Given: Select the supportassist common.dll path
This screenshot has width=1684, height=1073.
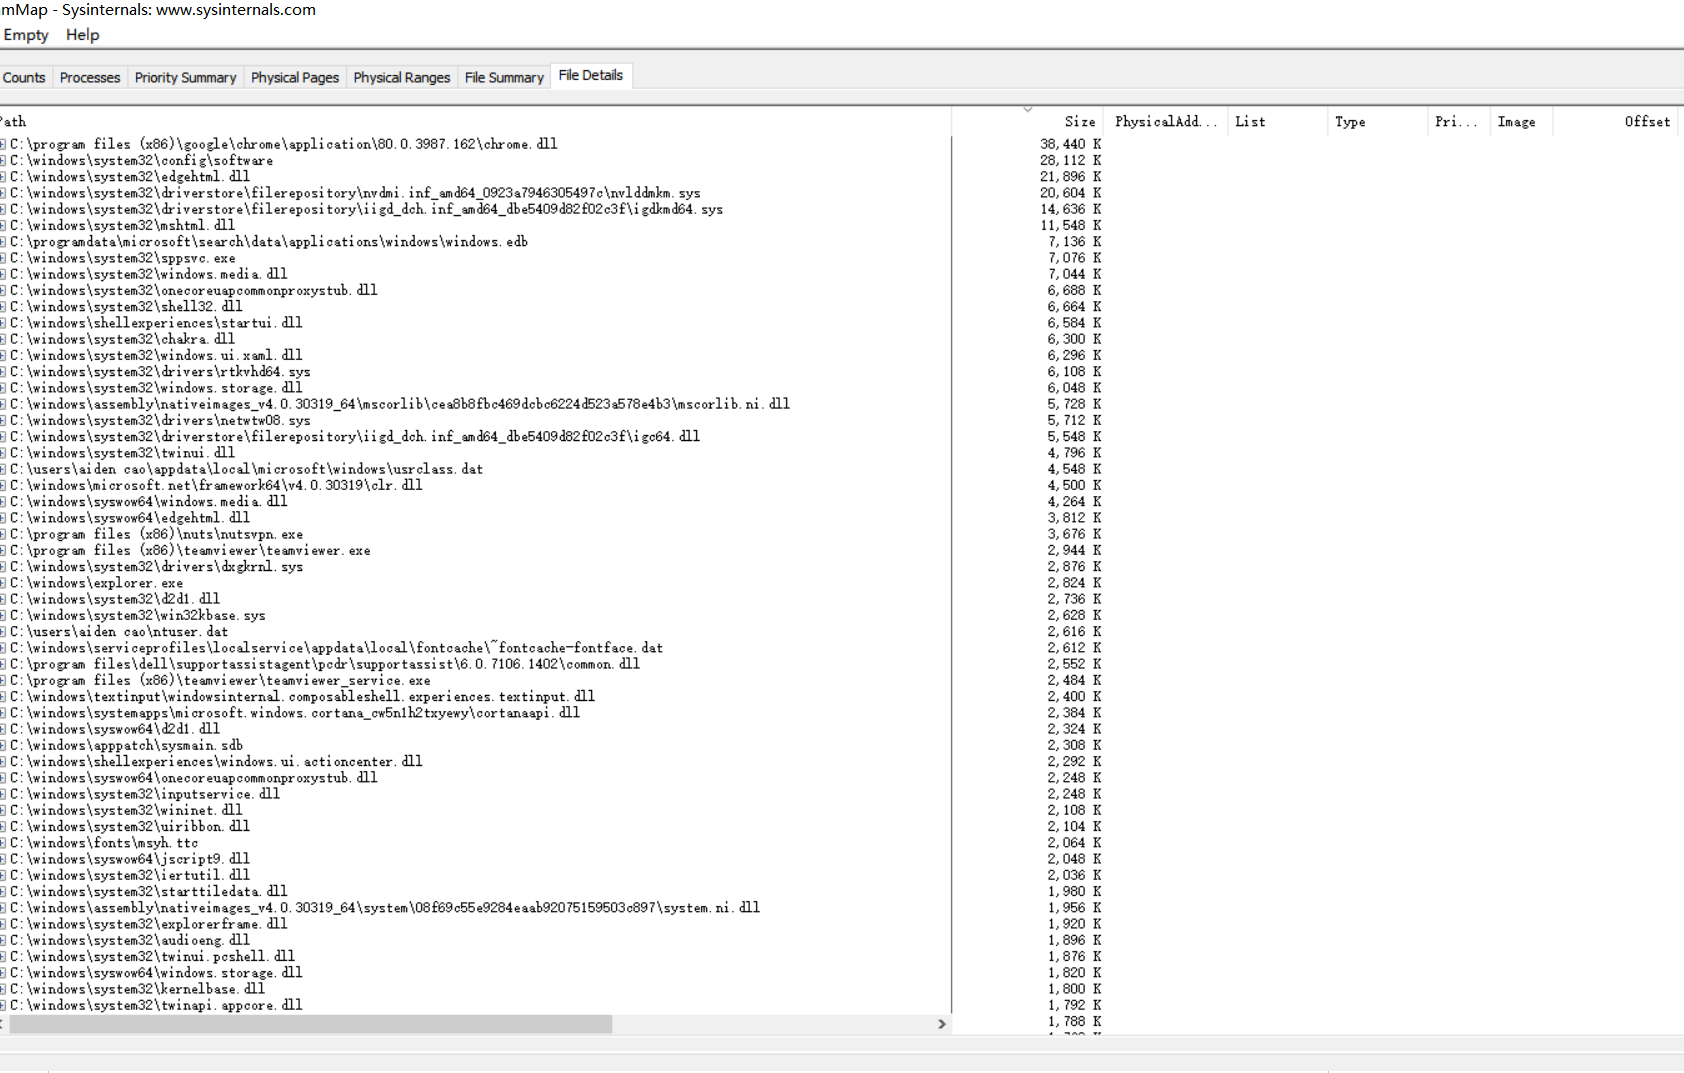Looking at the screenshot, I should (325, 664).
